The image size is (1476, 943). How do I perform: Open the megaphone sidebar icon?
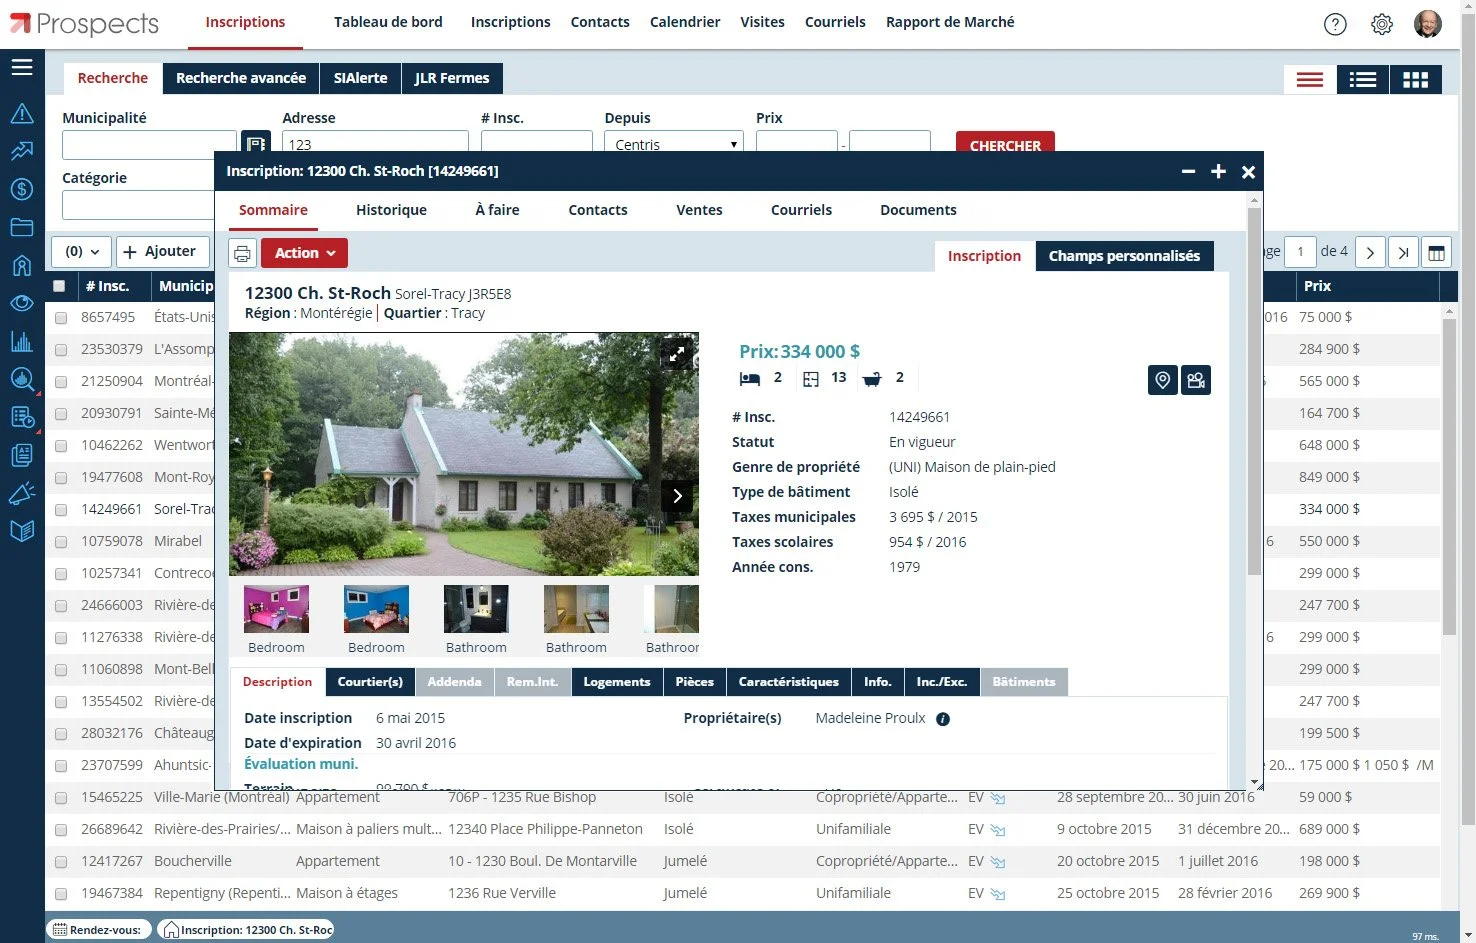point(22,493)
